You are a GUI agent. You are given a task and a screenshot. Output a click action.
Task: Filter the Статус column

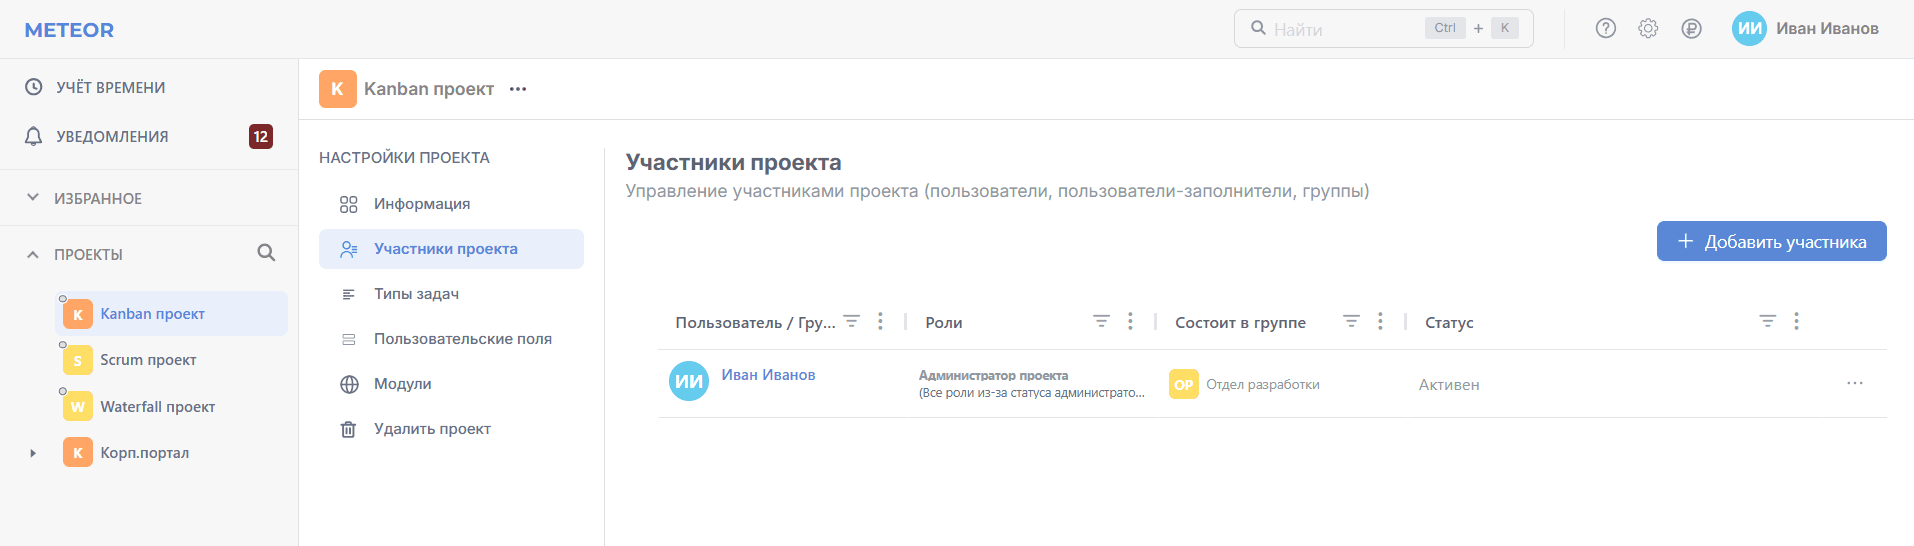[1768, 321]
